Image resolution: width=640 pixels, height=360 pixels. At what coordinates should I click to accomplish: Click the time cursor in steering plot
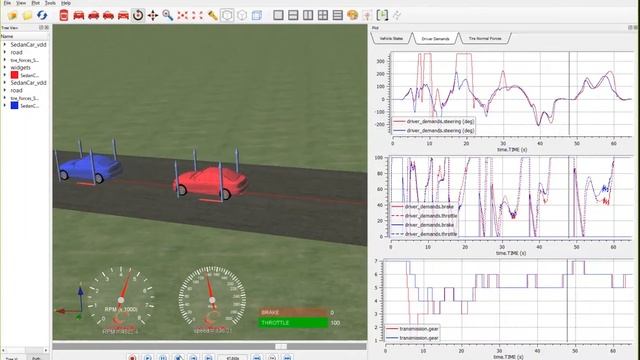569,94
